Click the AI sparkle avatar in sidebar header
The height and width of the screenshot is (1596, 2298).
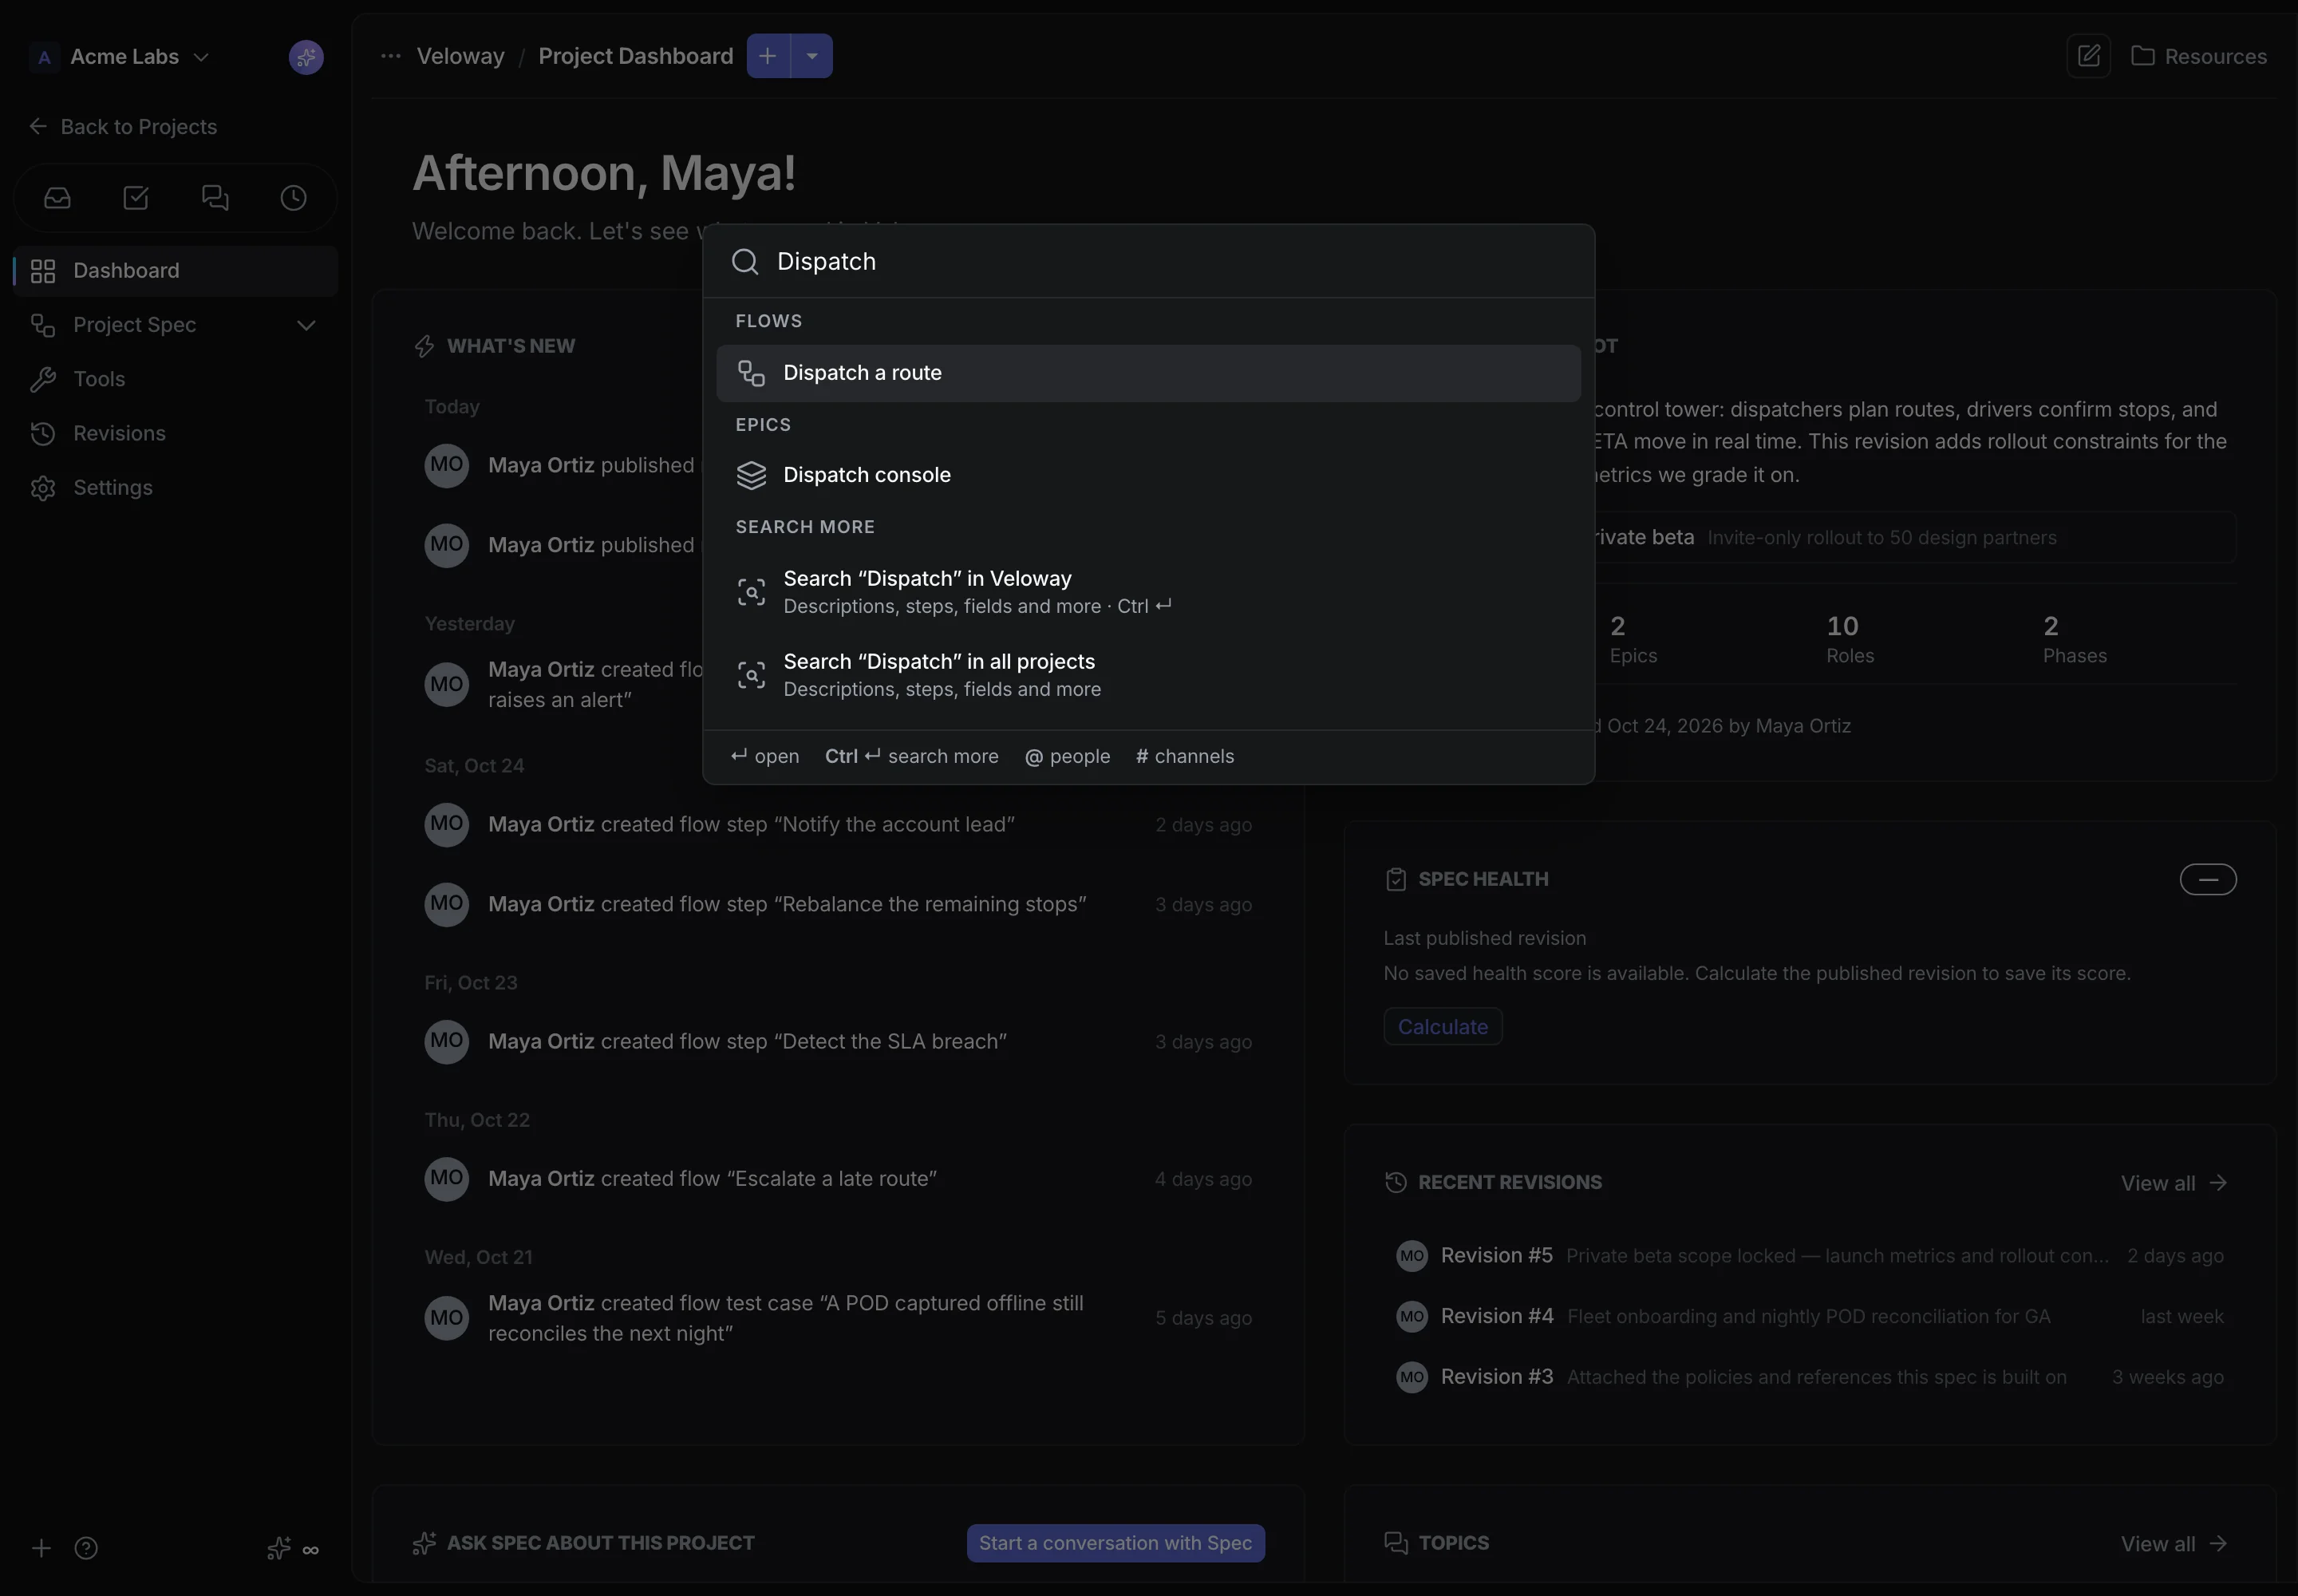click(x=306, y=57)
